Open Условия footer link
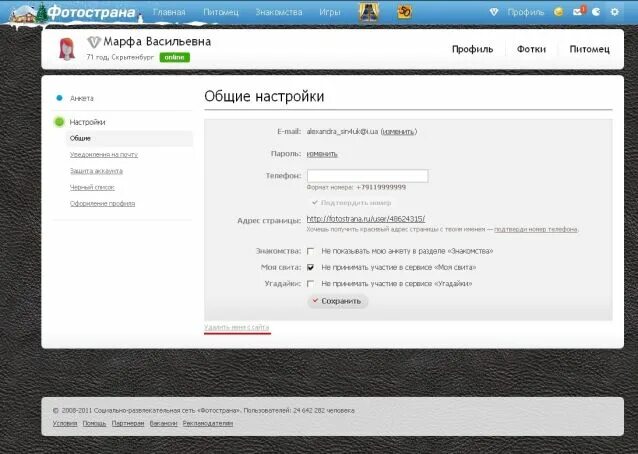Viewport: 638px width, 454px height. (65, 423)
